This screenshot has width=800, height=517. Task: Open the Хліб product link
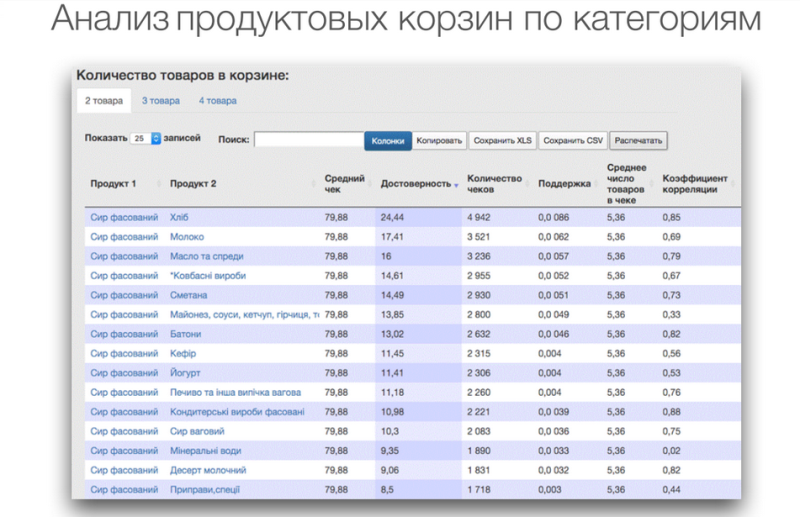180,217
